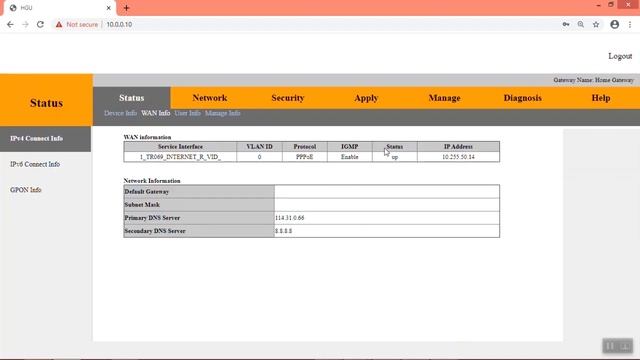Click the IGMP column header
The height and width of the screenshot is (360, 640).
(x=350, y=147)
